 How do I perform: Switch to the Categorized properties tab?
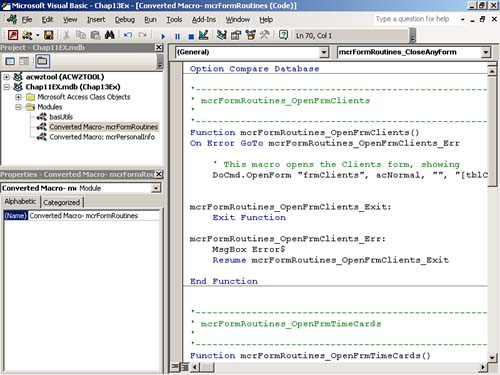[62, 202]
